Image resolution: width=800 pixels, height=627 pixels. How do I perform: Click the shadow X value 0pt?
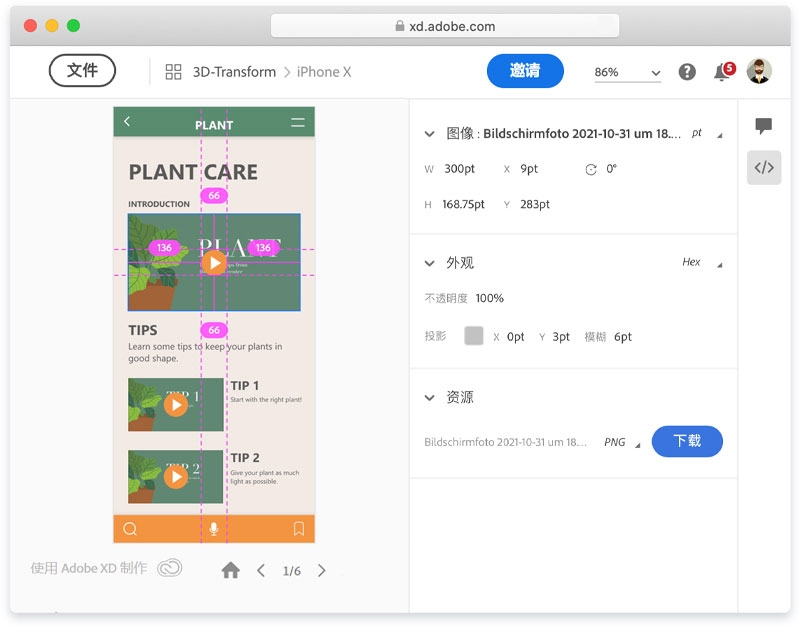pyautogui.click(x=515, y=337)
